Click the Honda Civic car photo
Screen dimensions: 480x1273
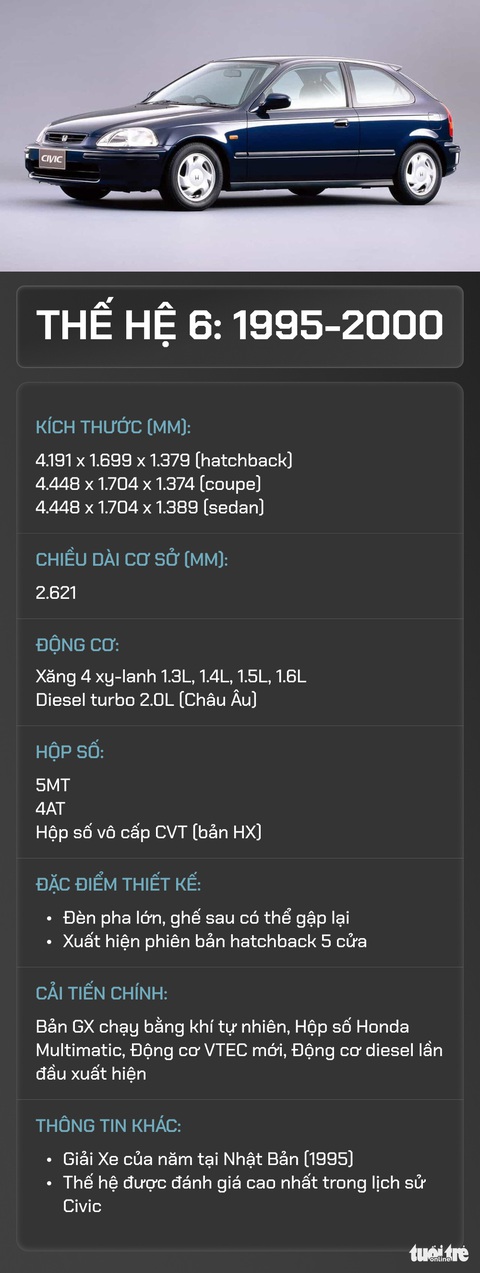(x=240, y=135)
